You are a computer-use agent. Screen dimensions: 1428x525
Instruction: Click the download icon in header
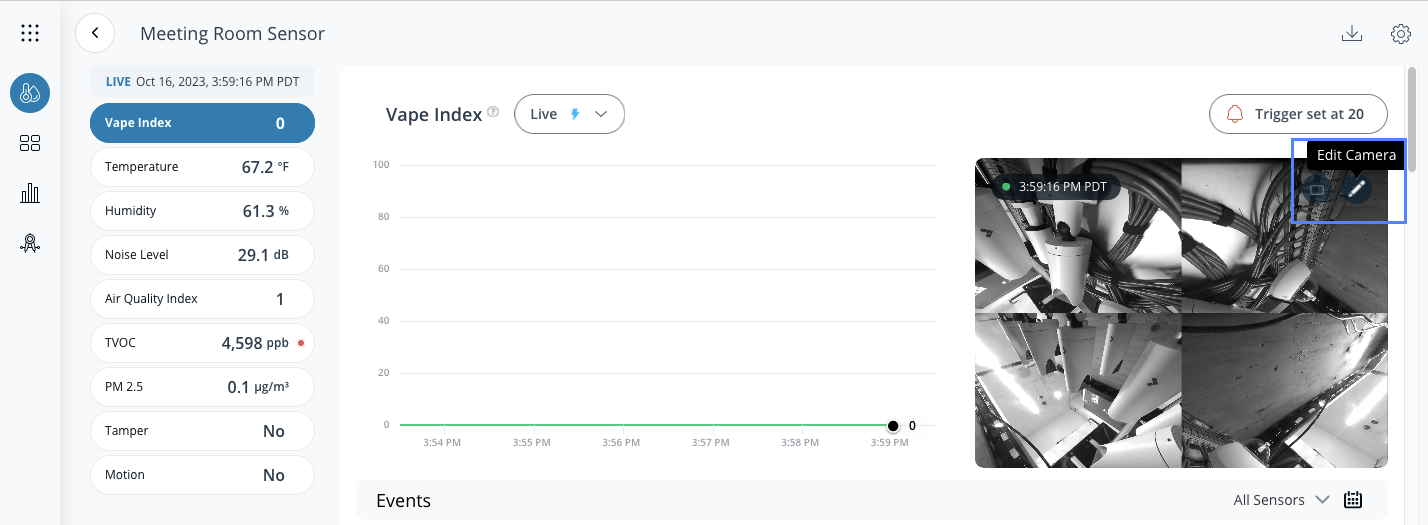(1352, 33)
